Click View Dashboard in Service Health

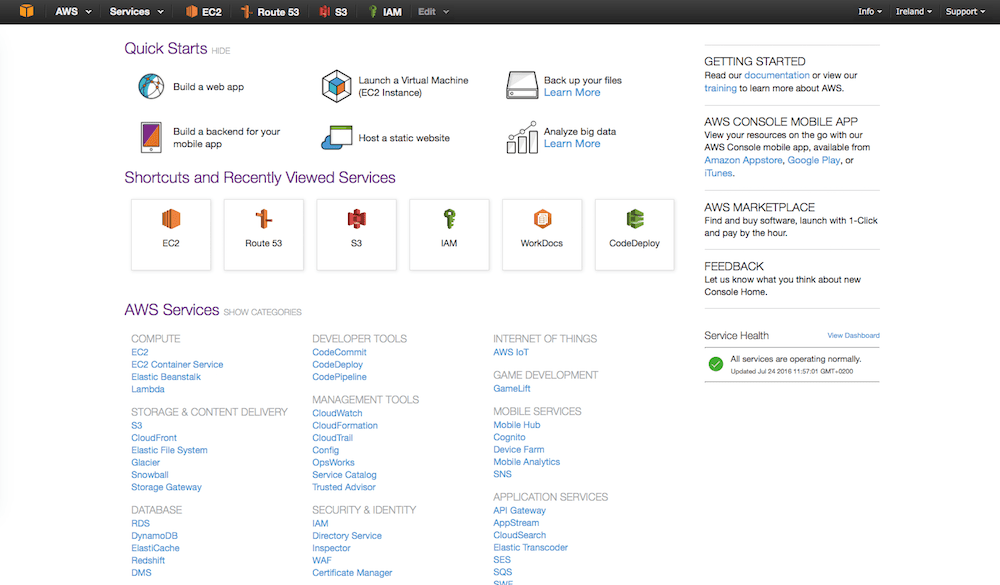point(853,335)
